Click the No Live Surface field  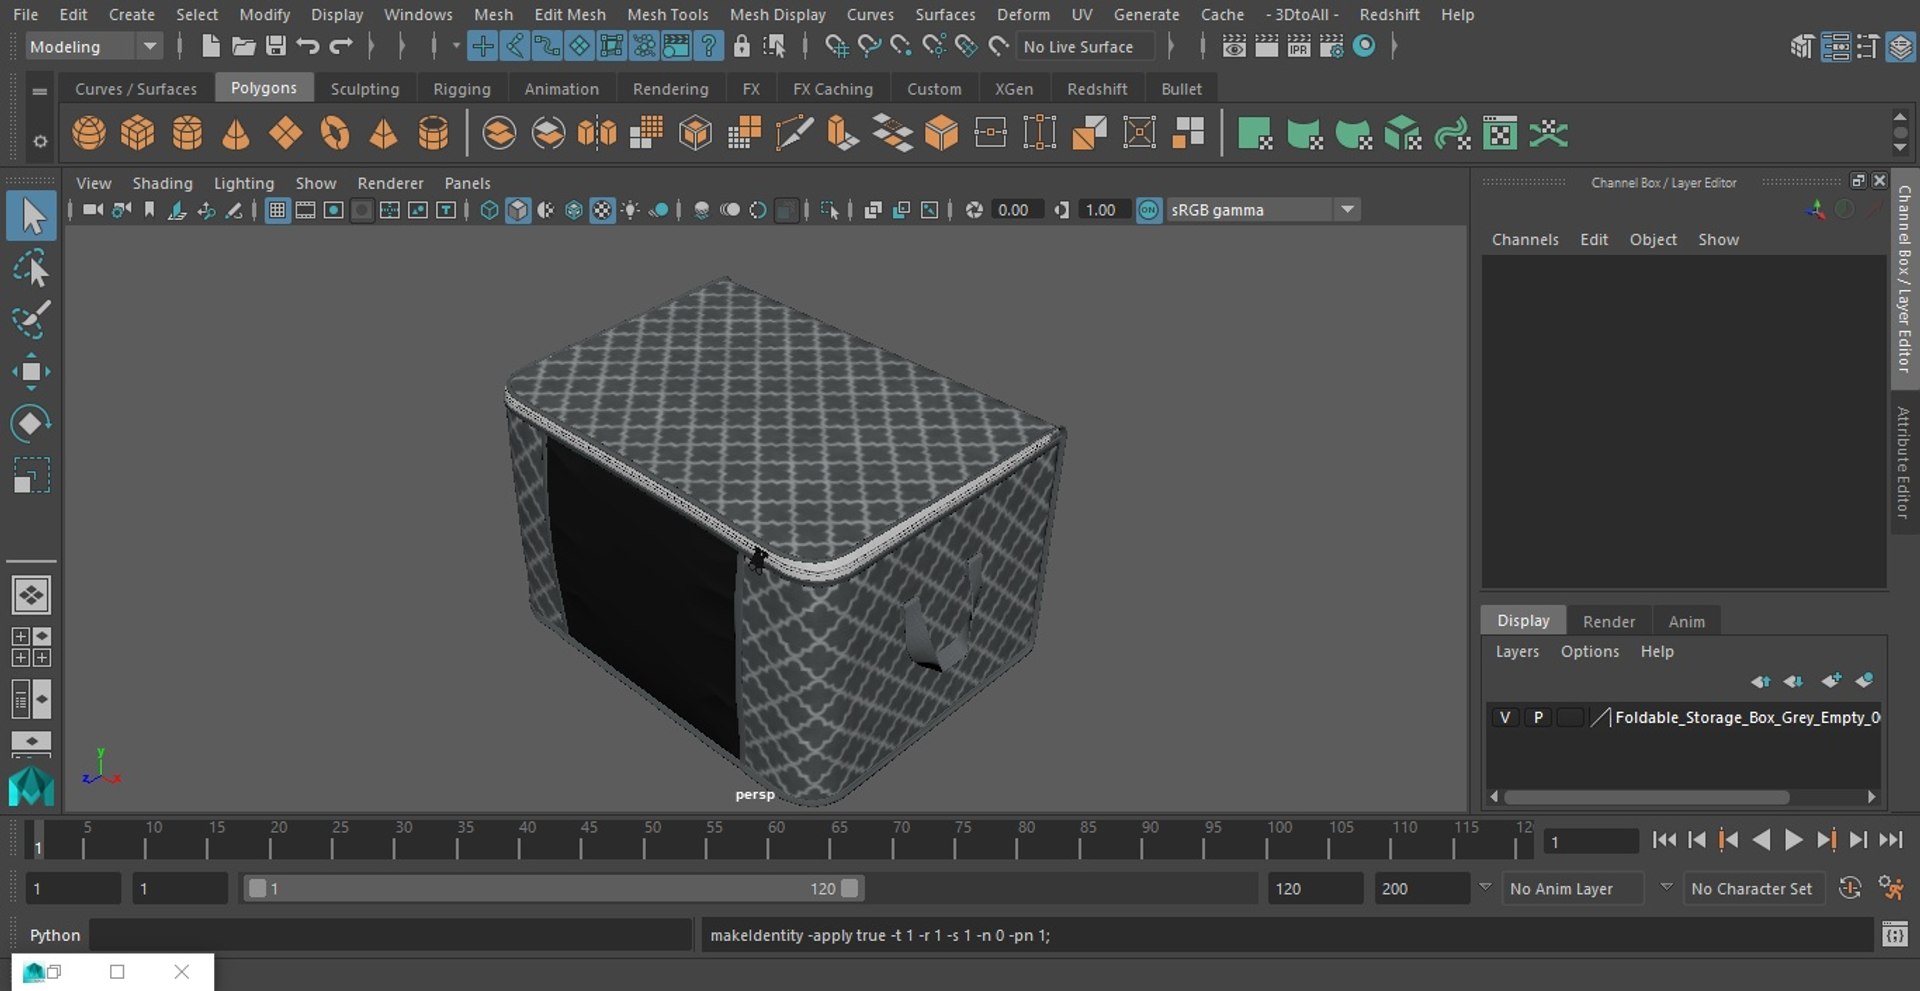1085,46
